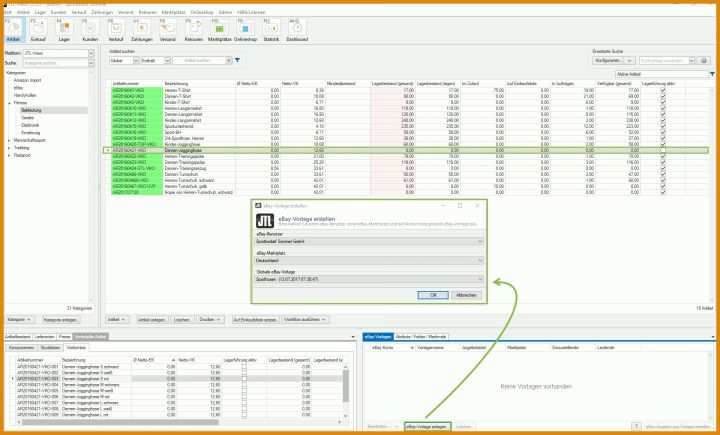720x435 pixels.
Task: Select the Sportunterhemd article row
Action: (409, 126)
